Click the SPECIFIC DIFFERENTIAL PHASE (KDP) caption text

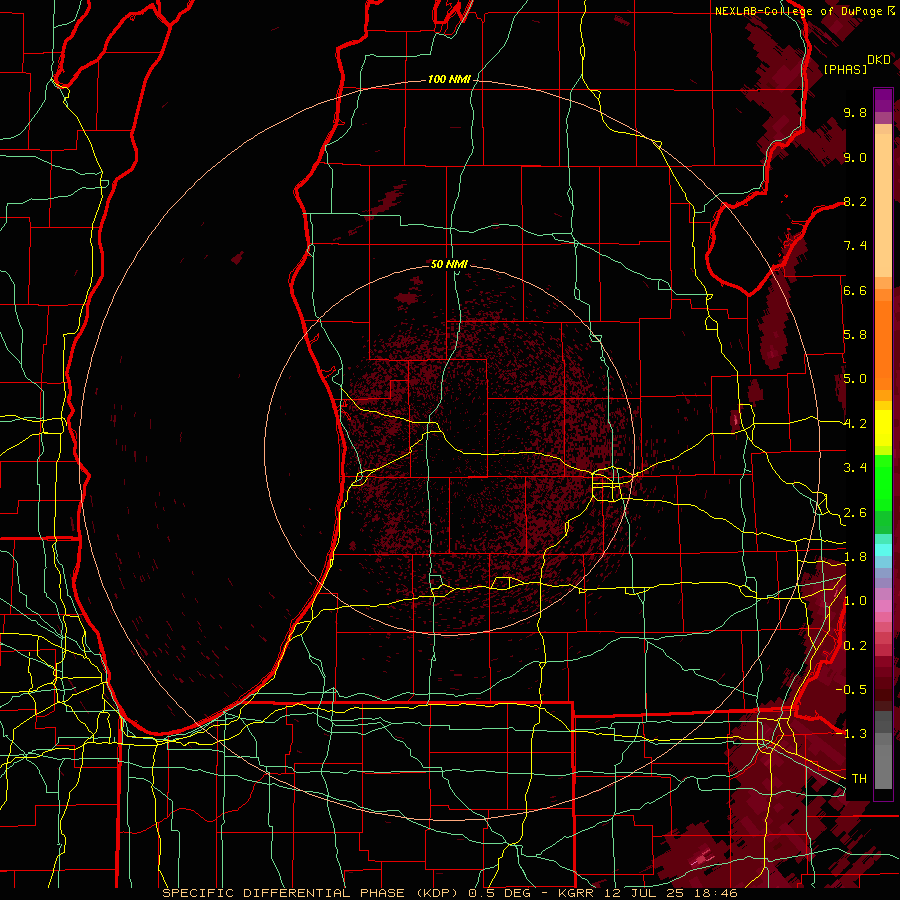click(312, 893)
